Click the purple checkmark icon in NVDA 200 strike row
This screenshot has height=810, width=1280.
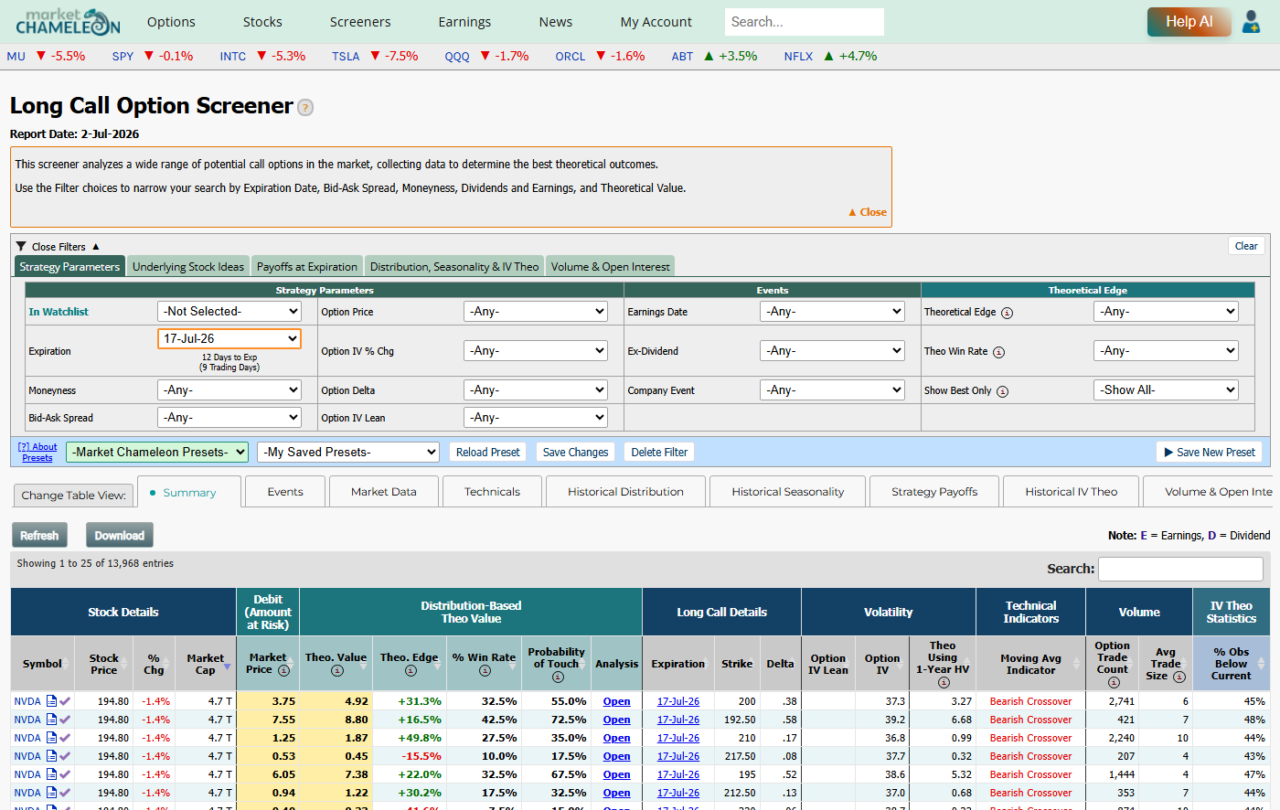point(65,702)
